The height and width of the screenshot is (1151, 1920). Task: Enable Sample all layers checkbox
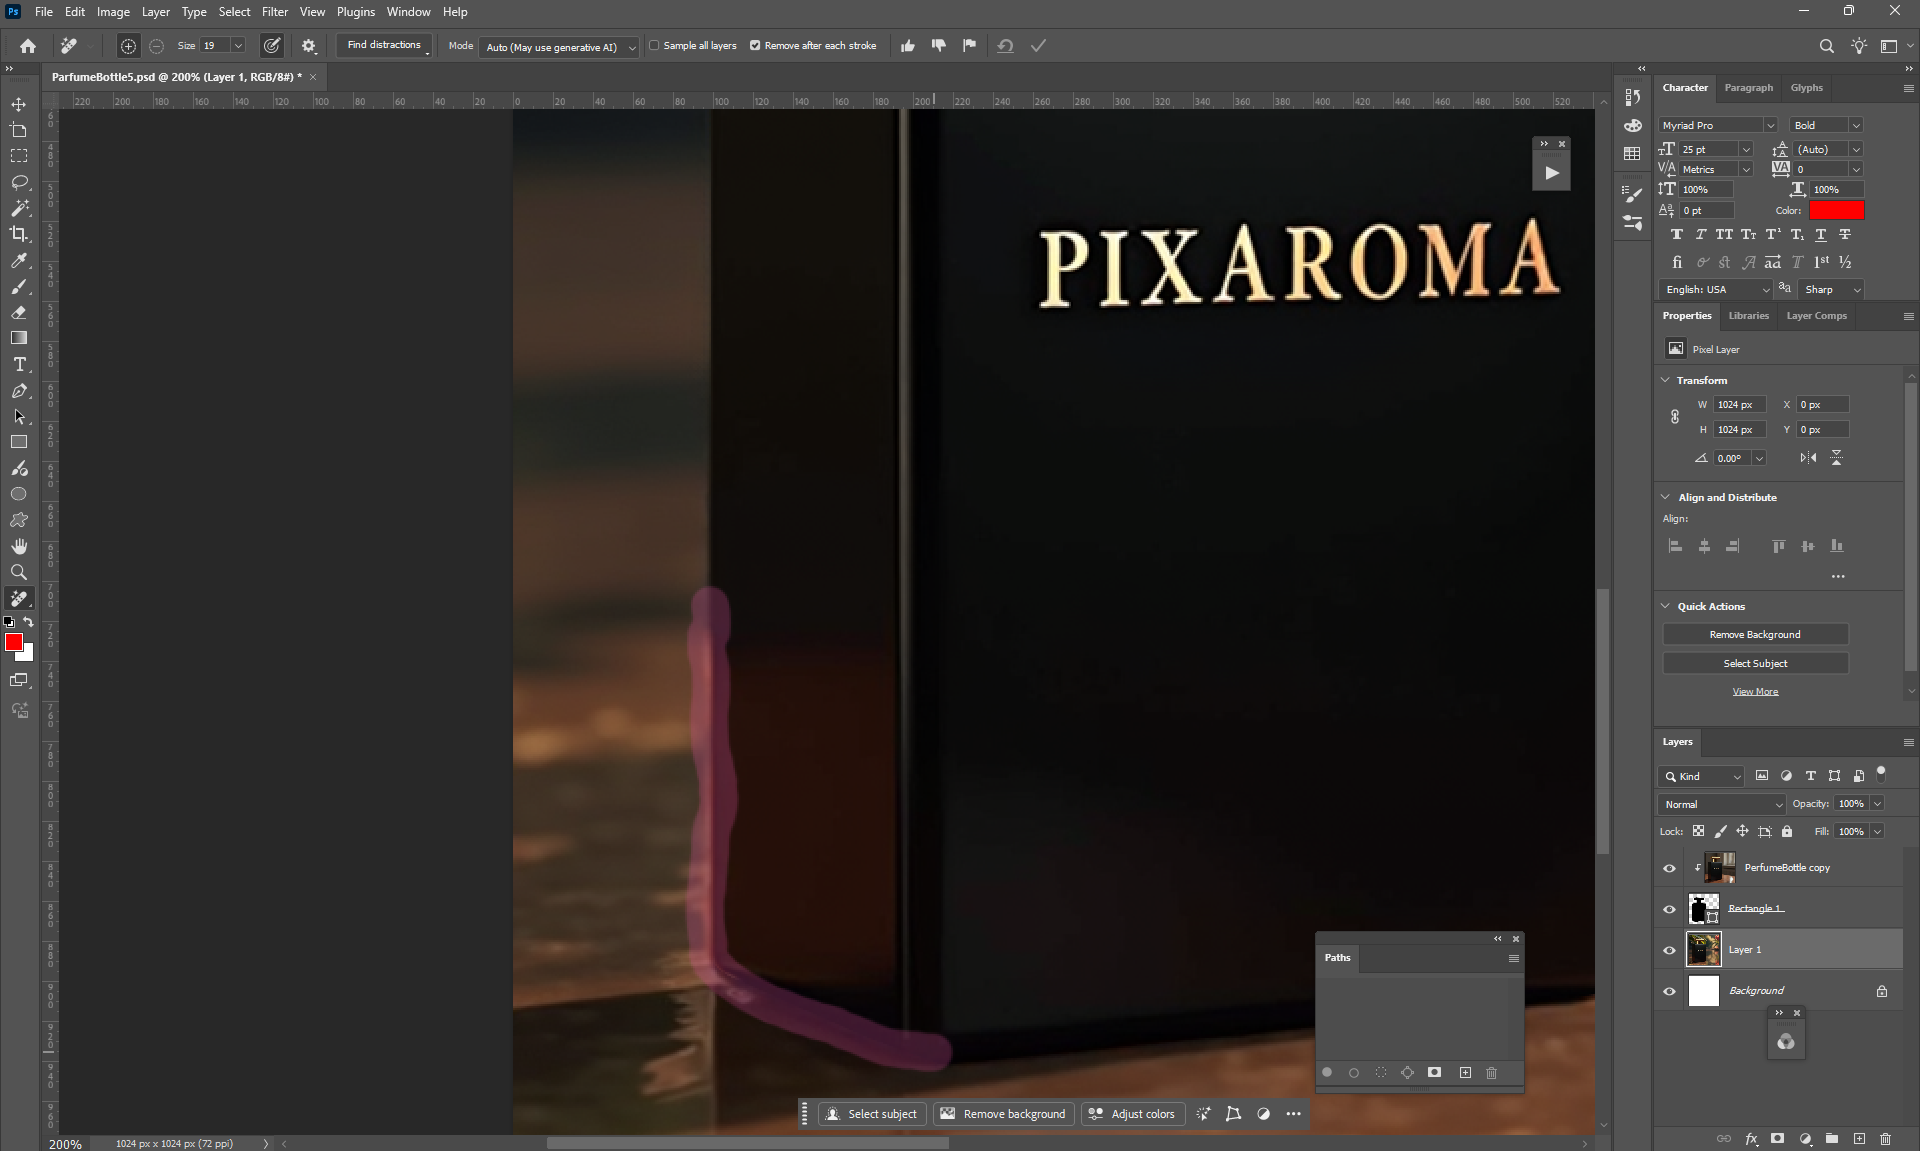click(655, 45)
